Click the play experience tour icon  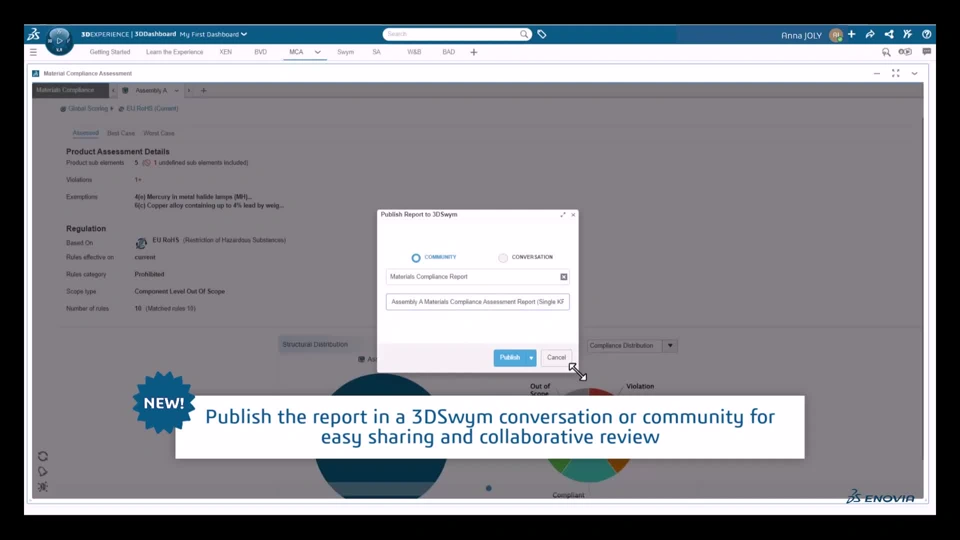pos(905,52)
